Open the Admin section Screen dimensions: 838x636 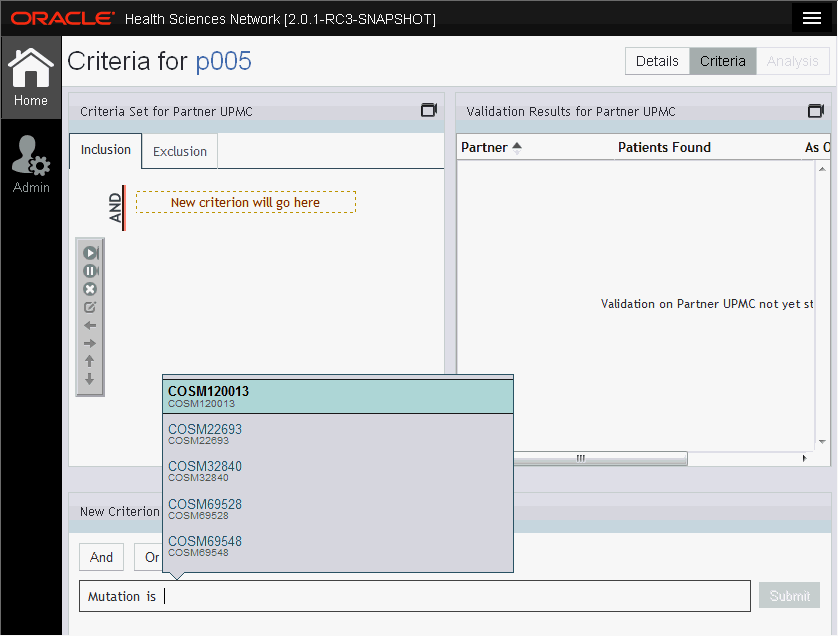(x=31, y=164)
